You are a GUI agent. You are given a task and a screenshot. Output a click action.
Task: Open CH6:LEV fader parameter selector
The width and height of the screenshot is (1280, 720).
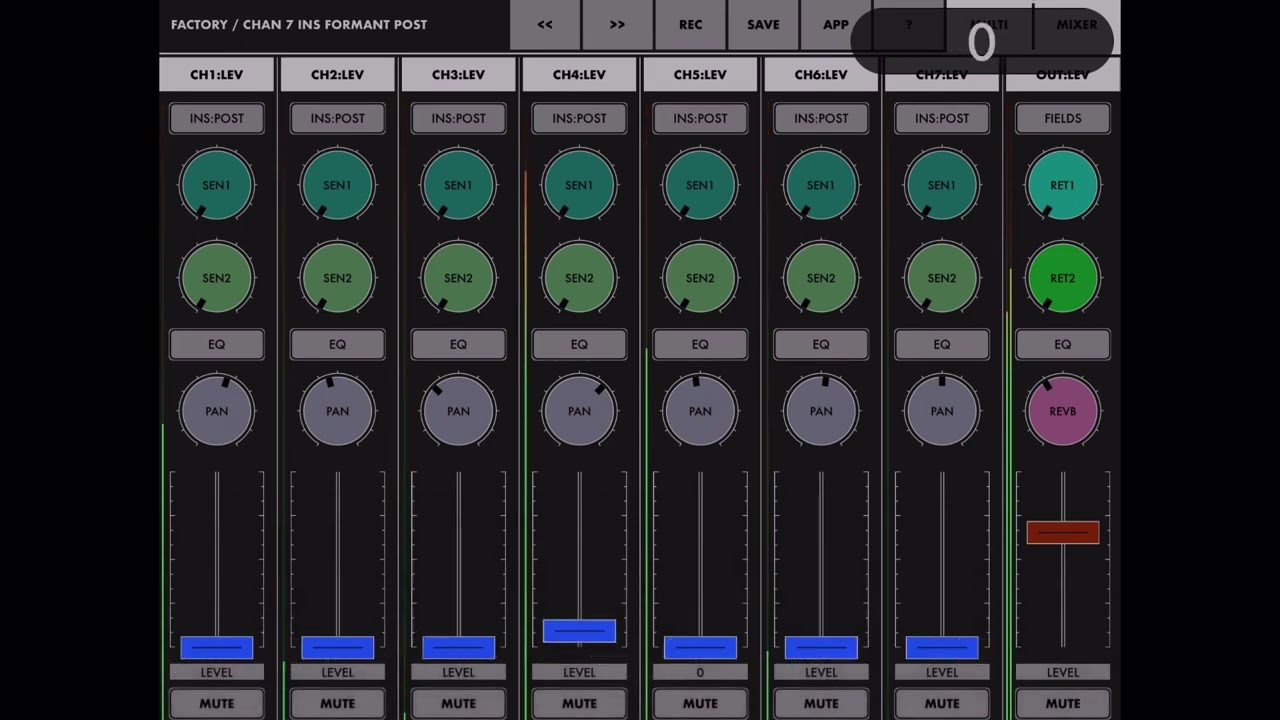click(821, 75)
